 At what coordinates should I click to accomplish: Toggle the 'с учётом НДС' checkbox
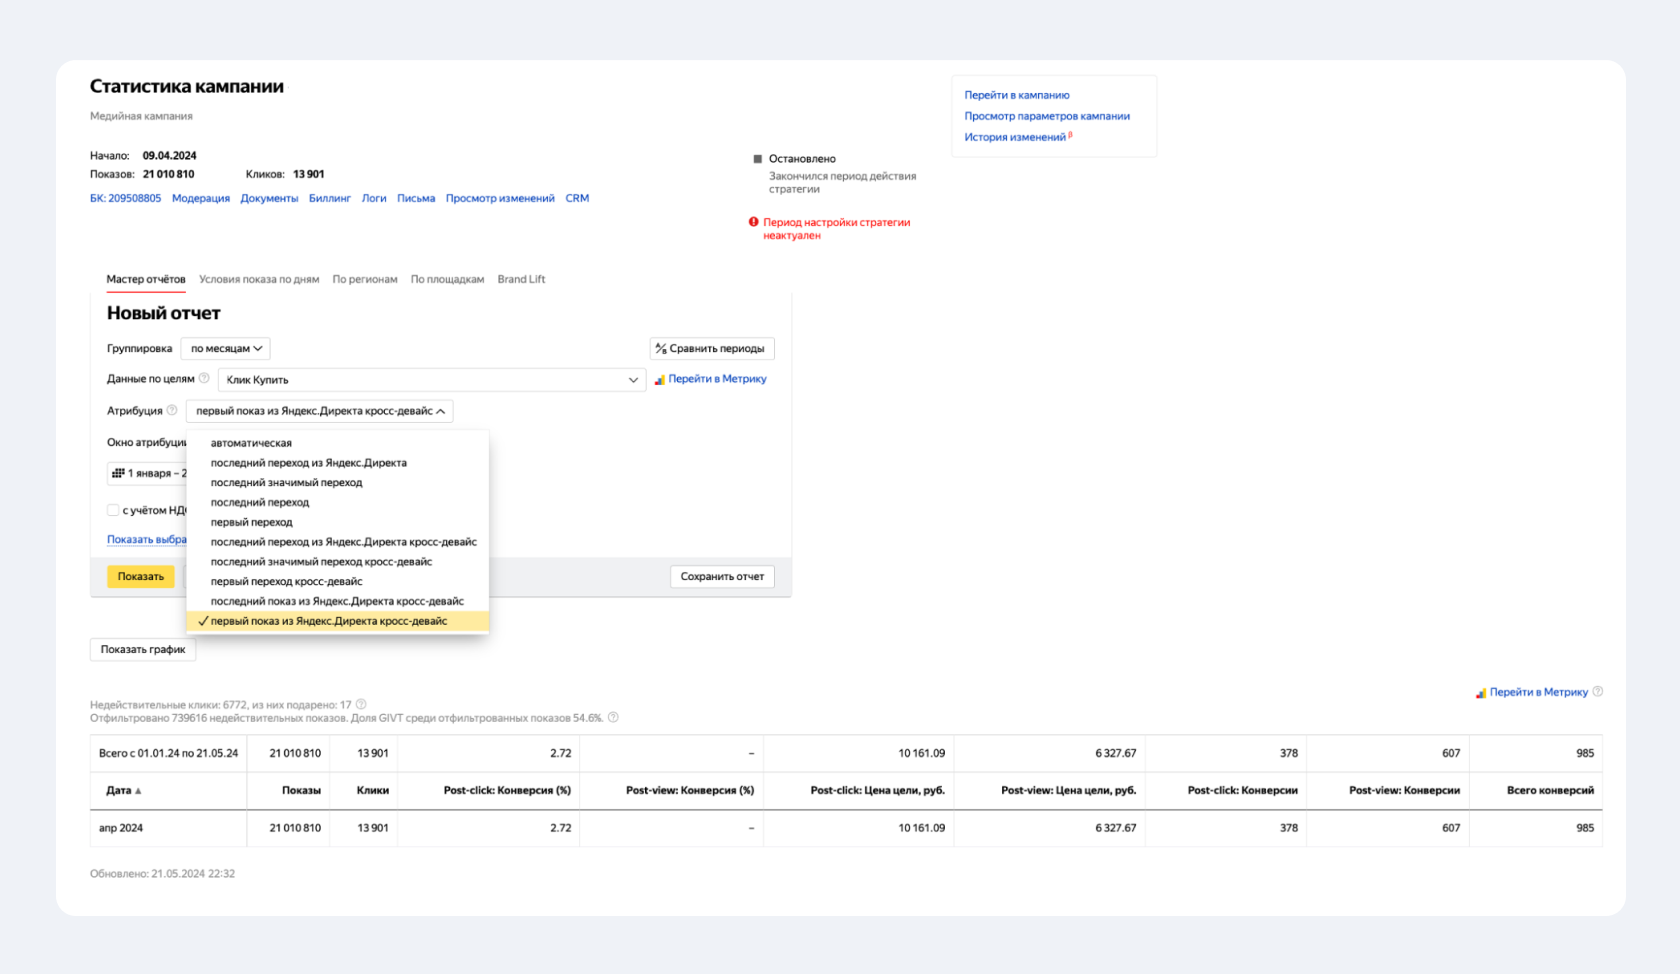[113, 510]
